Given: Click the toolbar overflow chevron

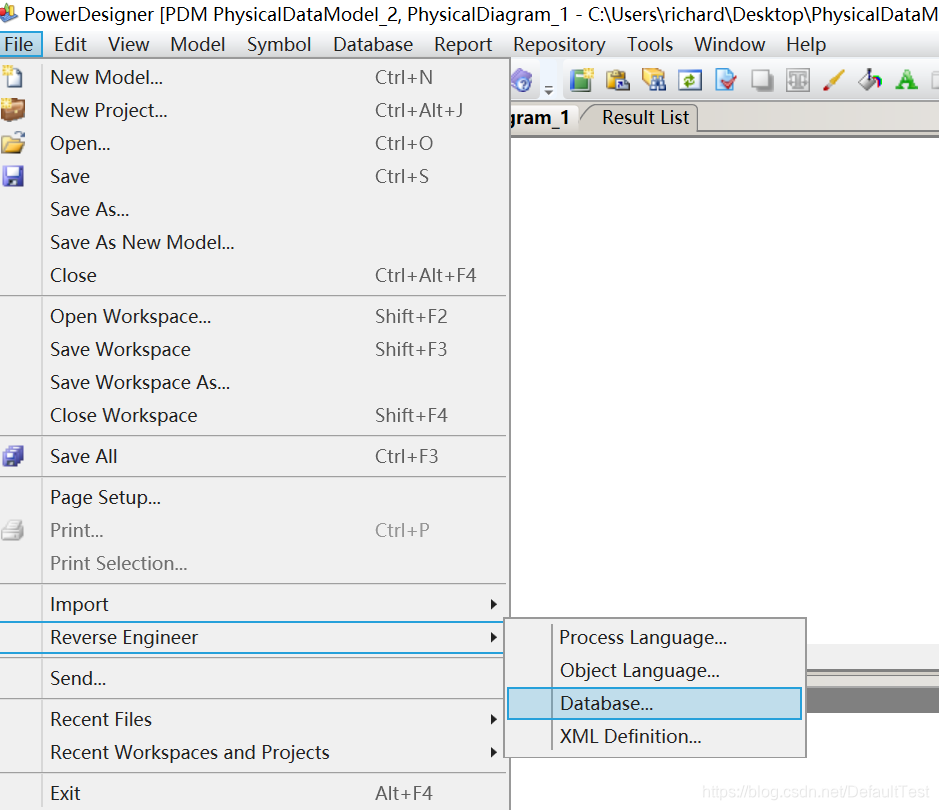Looking at the screenshot, I should [x=547, y=88].
